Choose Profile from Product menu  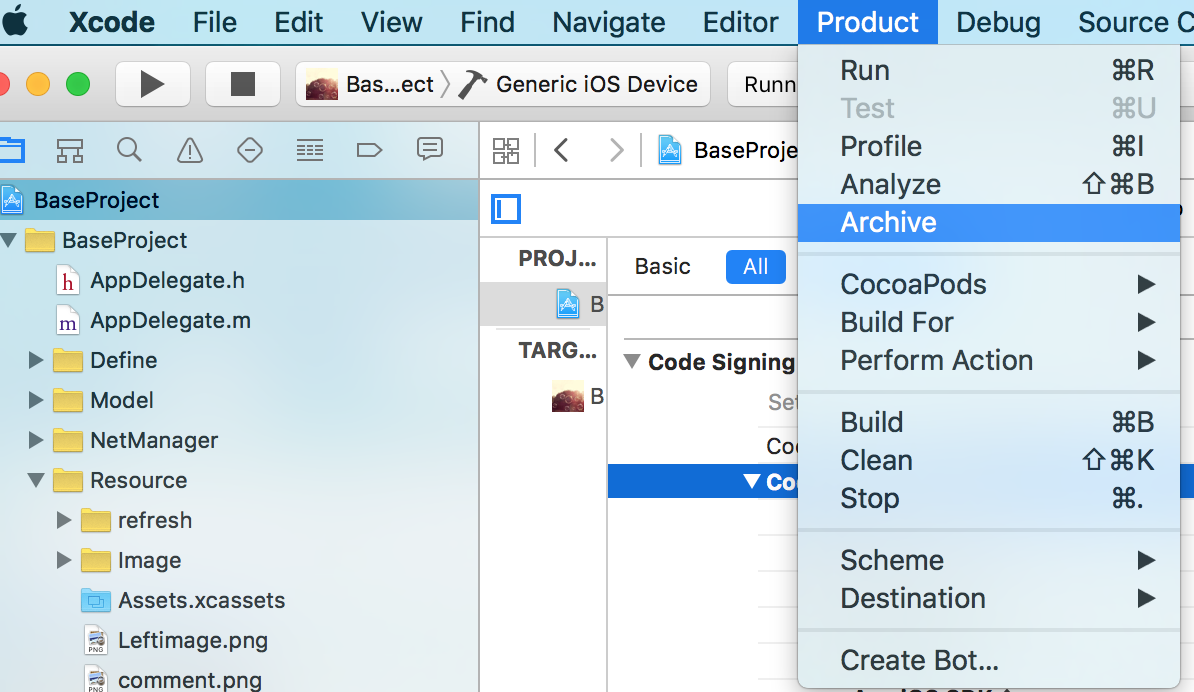pyautogui.click(x=989, y=146)
